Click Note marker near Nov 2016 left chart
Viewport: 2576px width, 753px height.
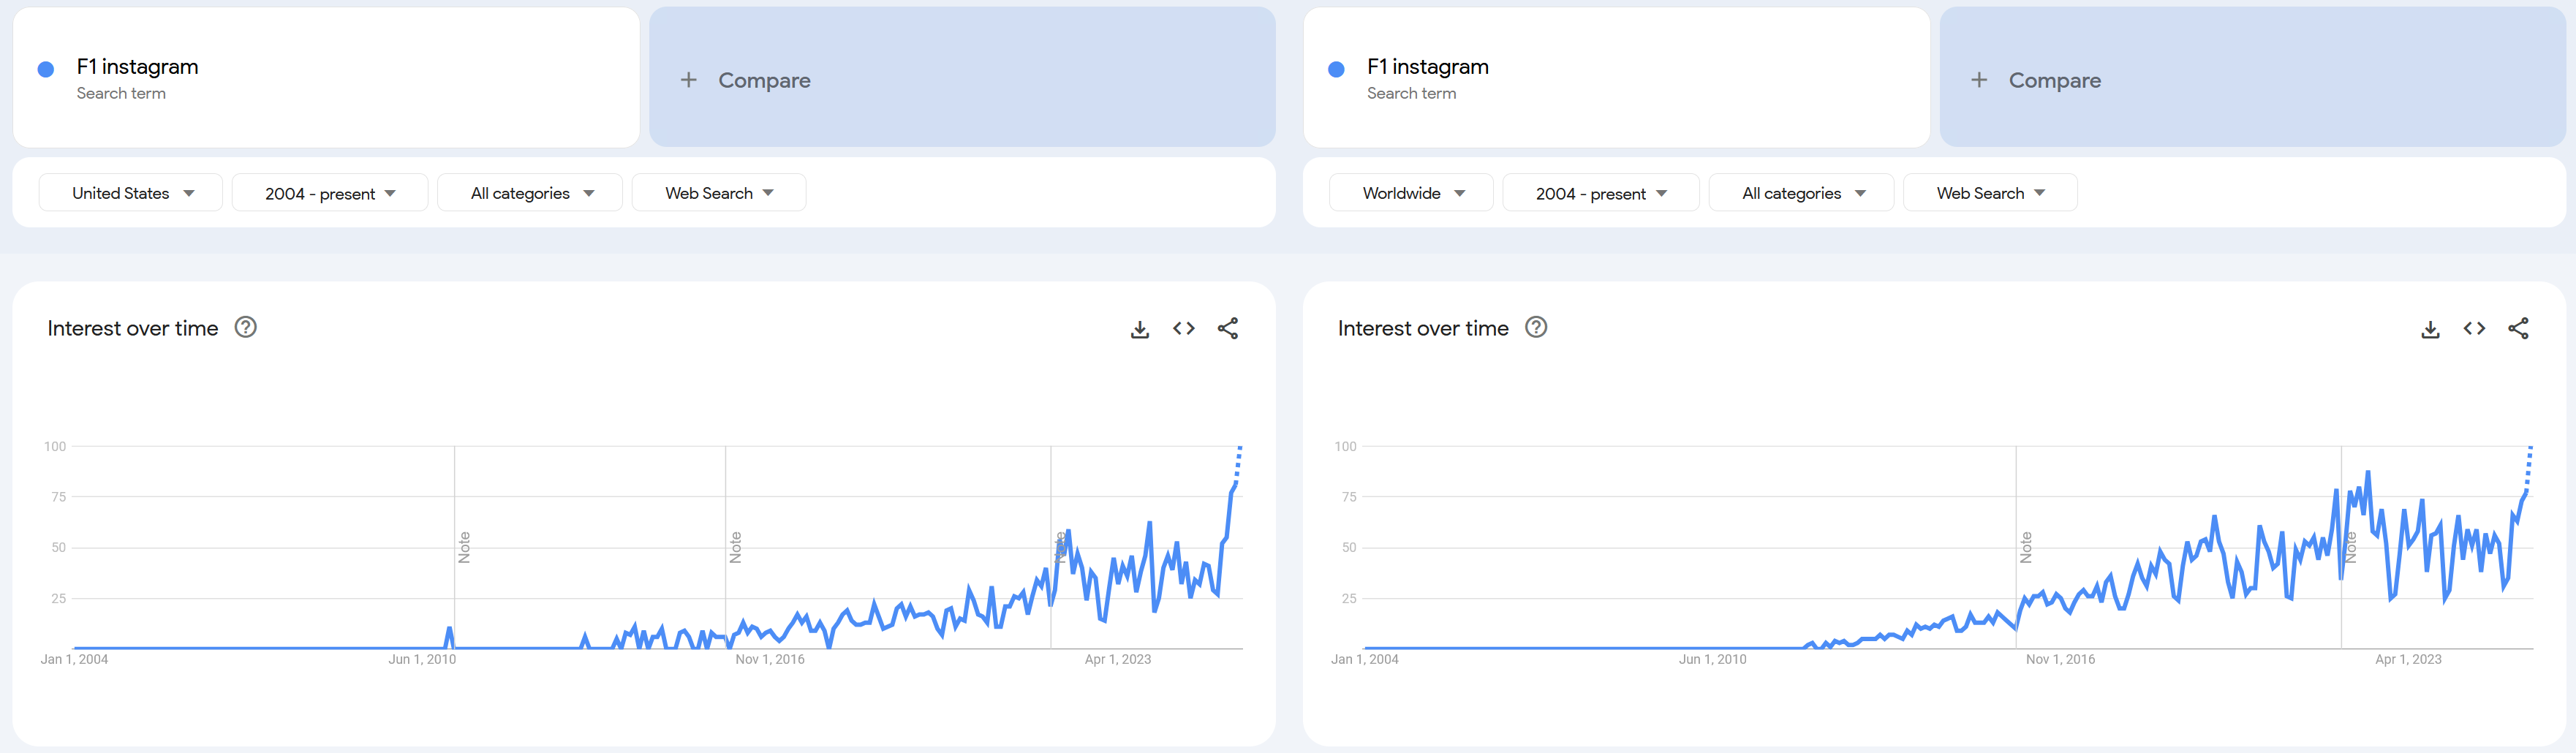pos(735,547)
